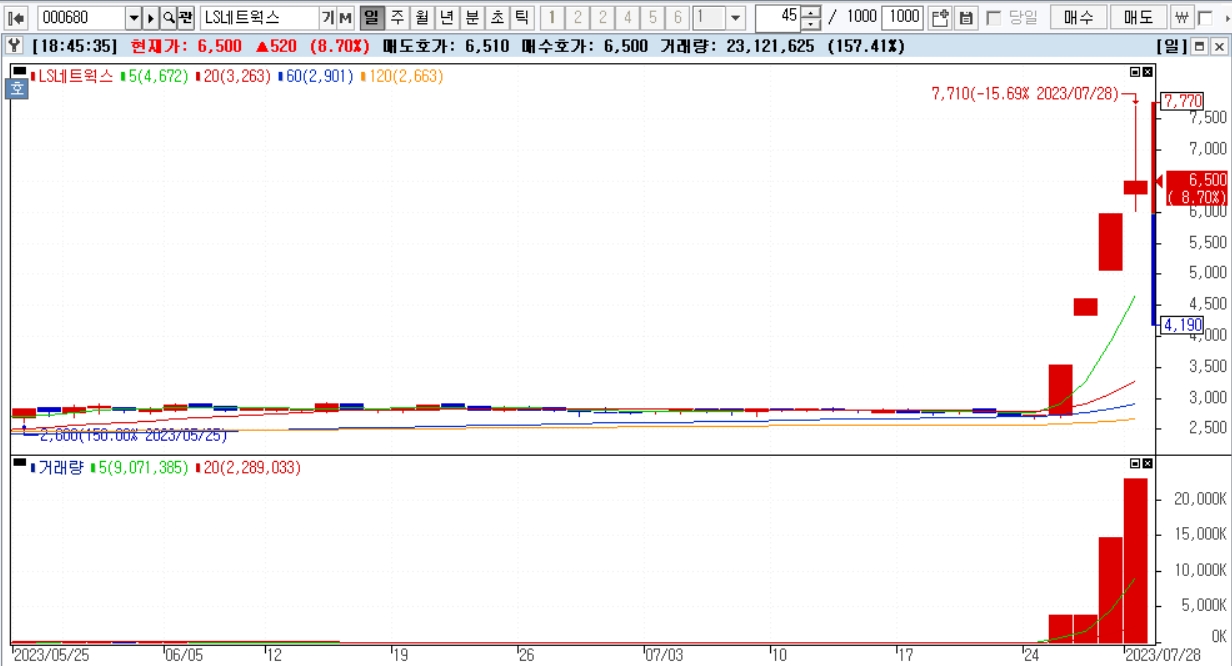Click the [일] period label in info bar

[1171, 46]
